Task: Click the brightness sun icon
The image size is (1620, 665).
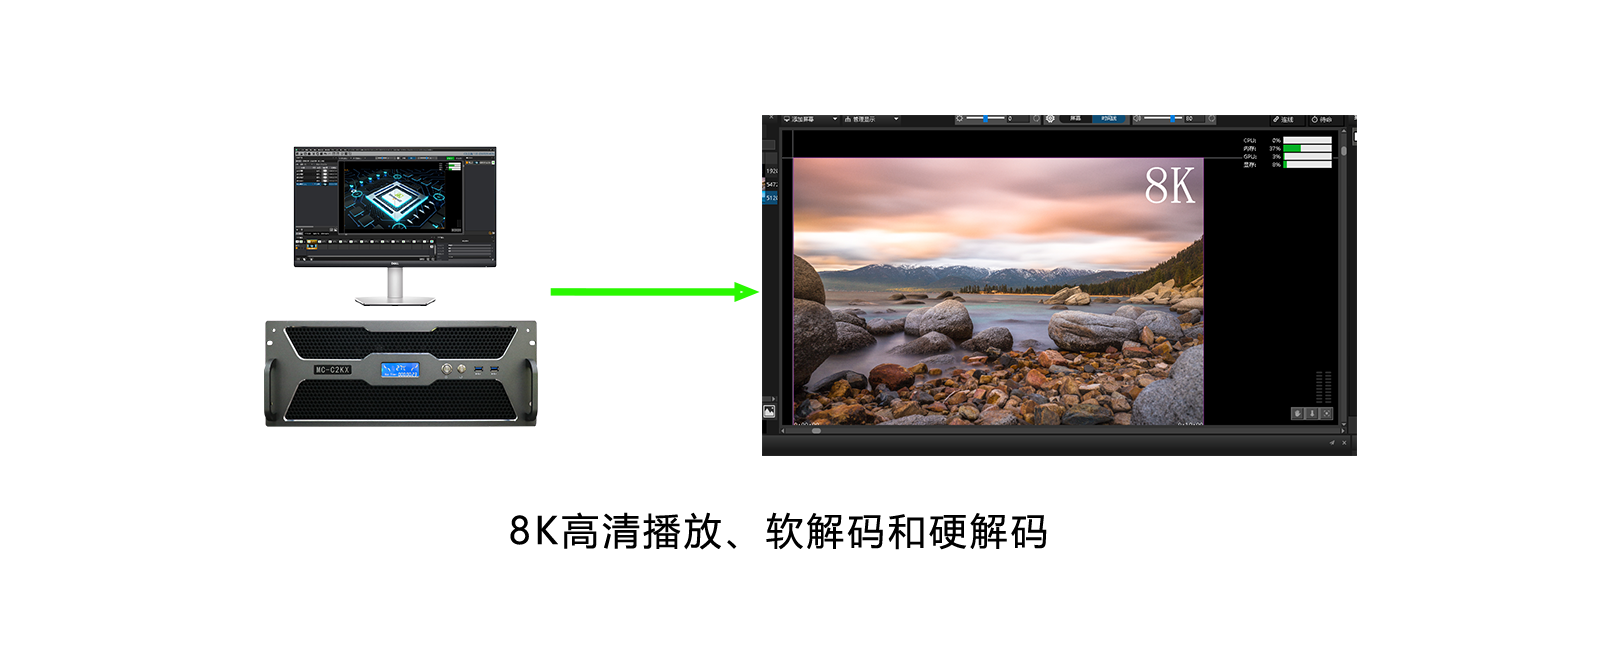Action: [x=960, y=119]
